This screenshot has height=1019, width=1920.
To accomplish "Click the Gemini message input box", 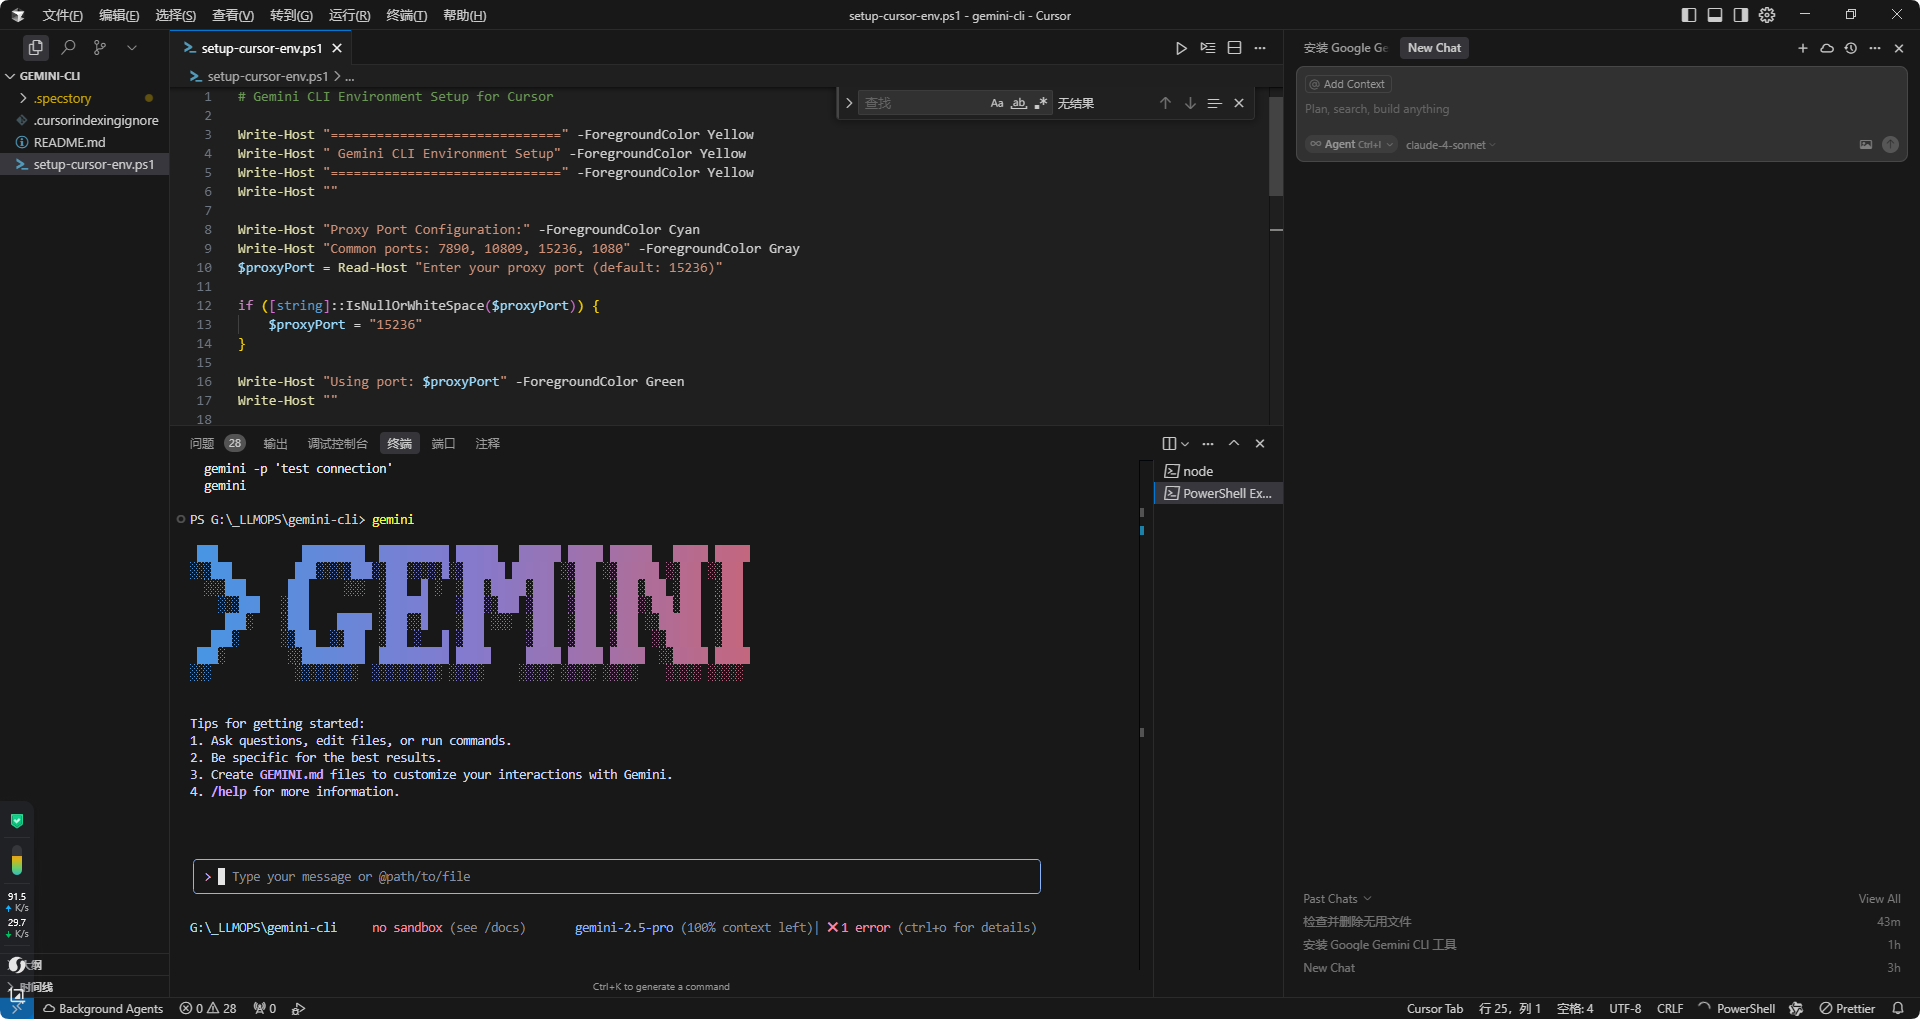I will tap(617, 876).
